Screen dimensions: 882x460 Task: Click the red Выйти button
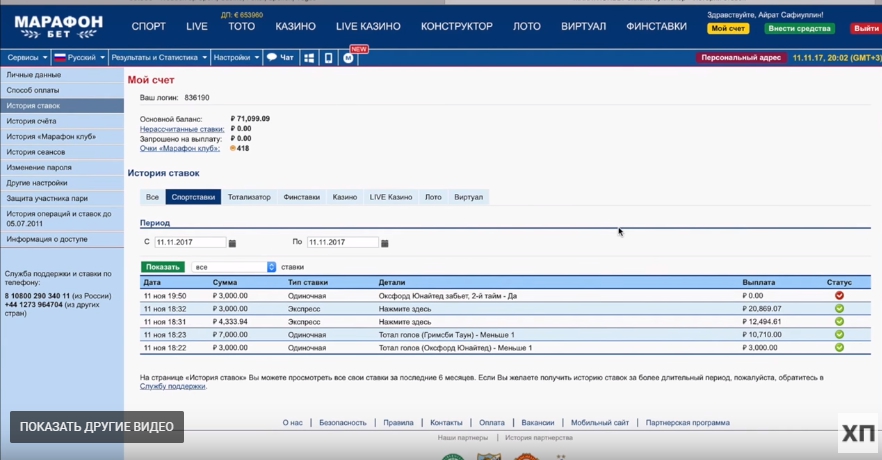pos(866,28)
